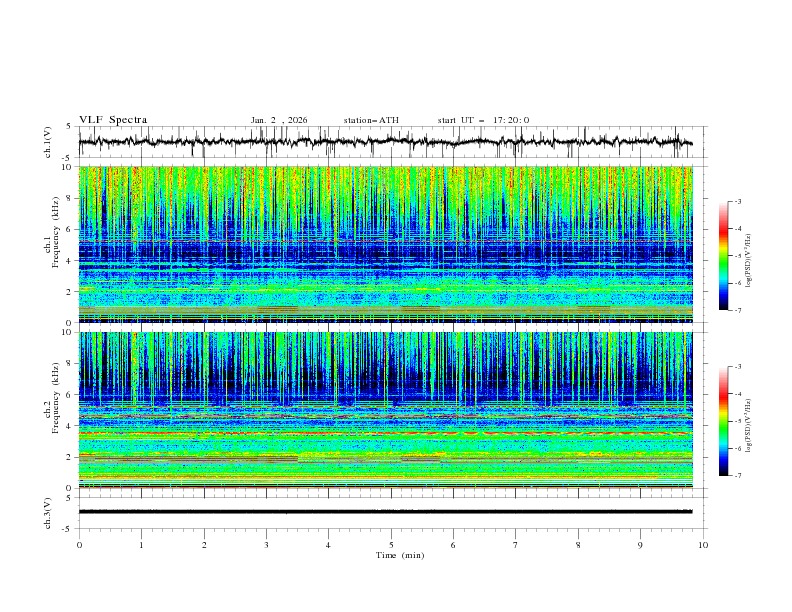The image size is (792, 612).
Task: Click the ch.1 voltage waveform trace
Action: [x=386, y=142]
